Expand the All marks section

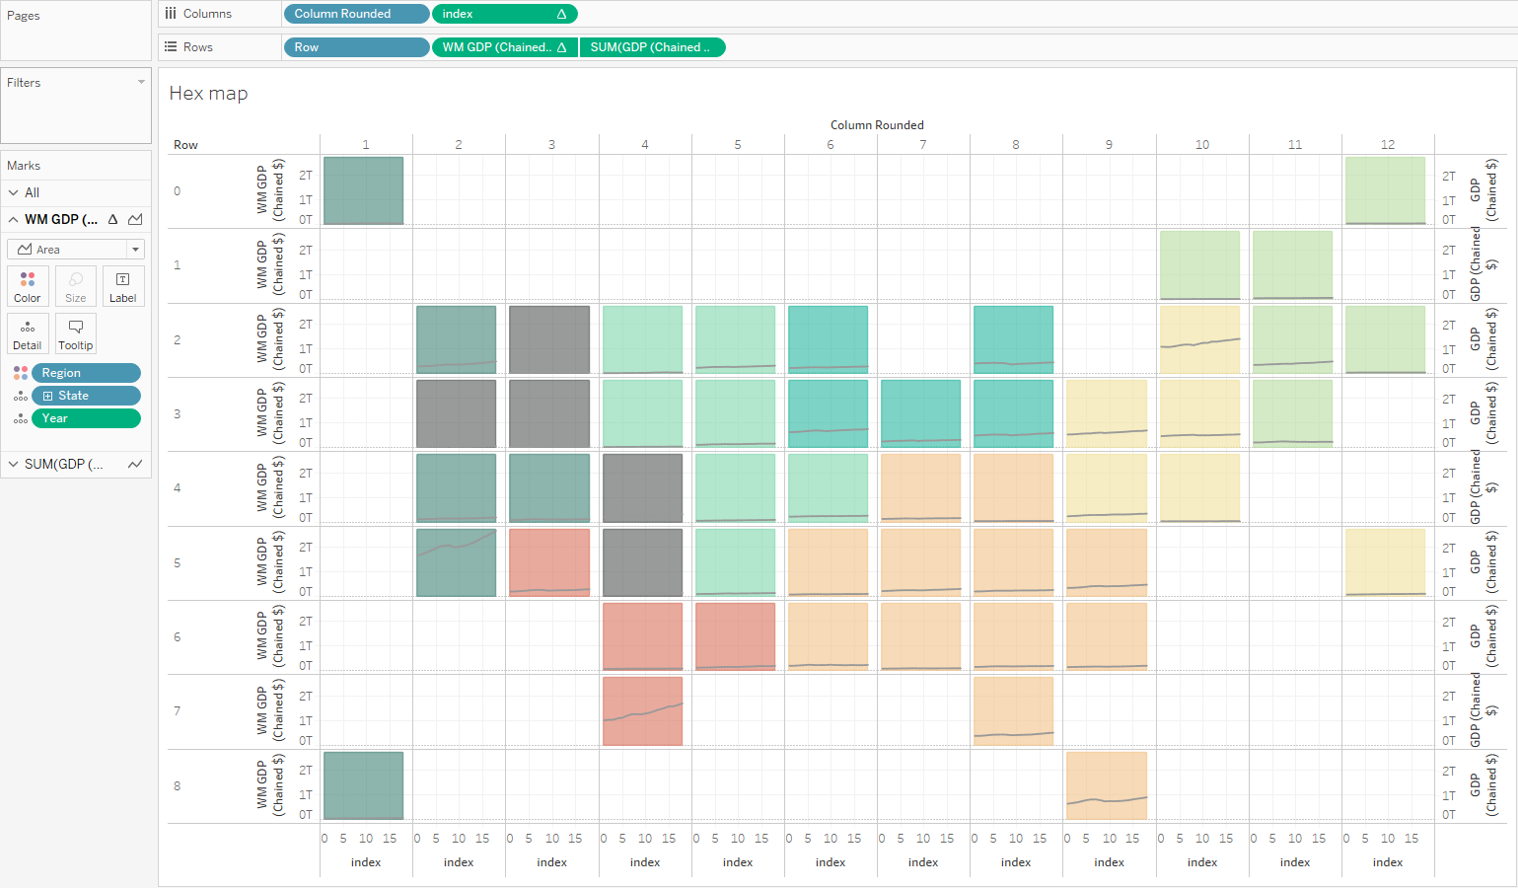(x=13, y=193)
